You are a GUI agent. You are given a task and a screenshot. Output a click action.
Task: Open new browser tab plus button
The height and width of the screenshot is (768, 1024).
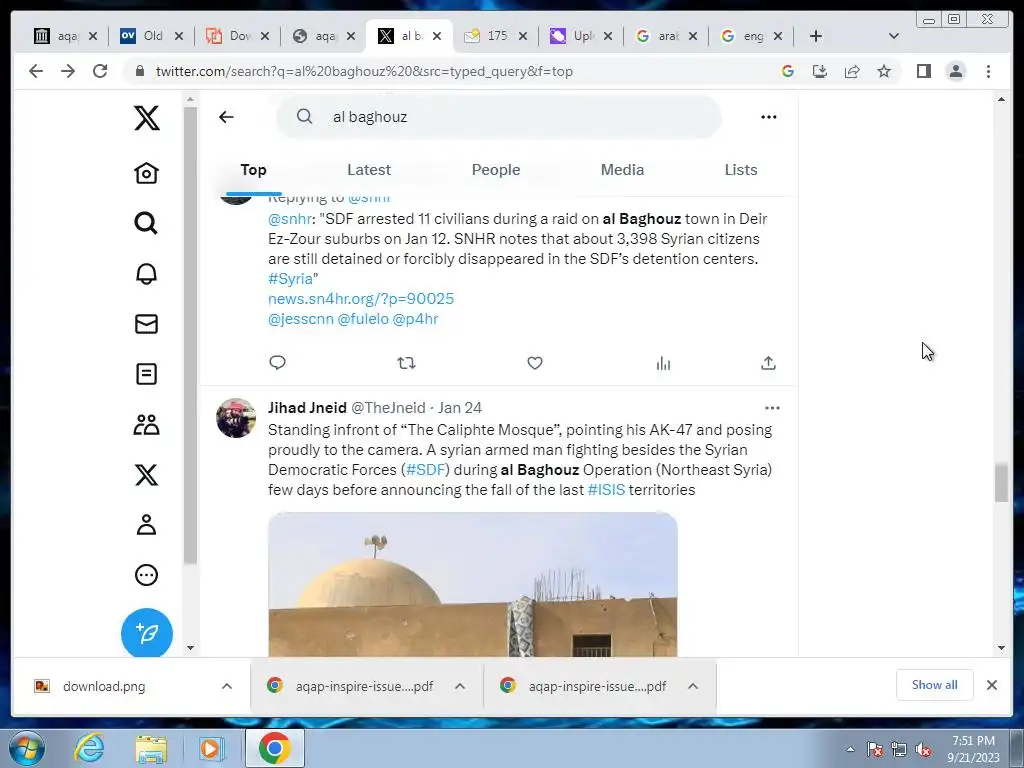816,36
